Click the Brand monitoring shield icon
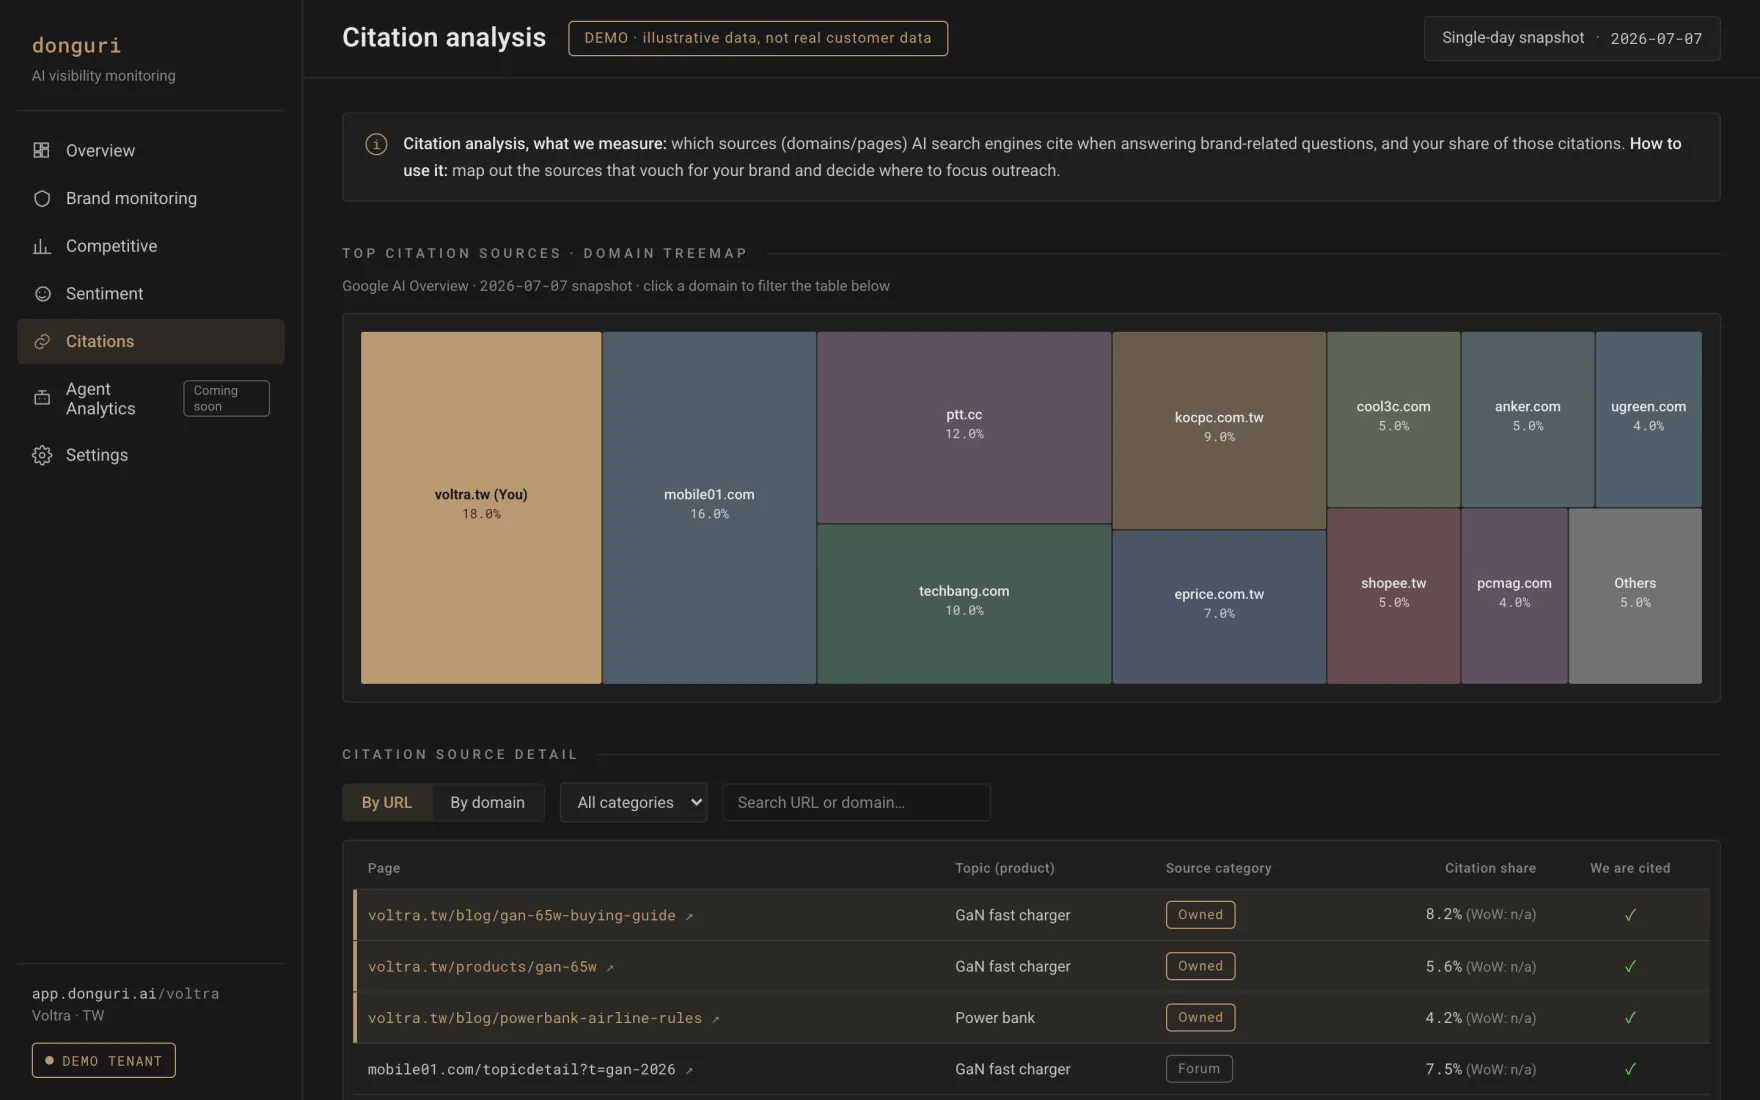The height and width of the screenshot is (1100, 1760). coord(41,198)
